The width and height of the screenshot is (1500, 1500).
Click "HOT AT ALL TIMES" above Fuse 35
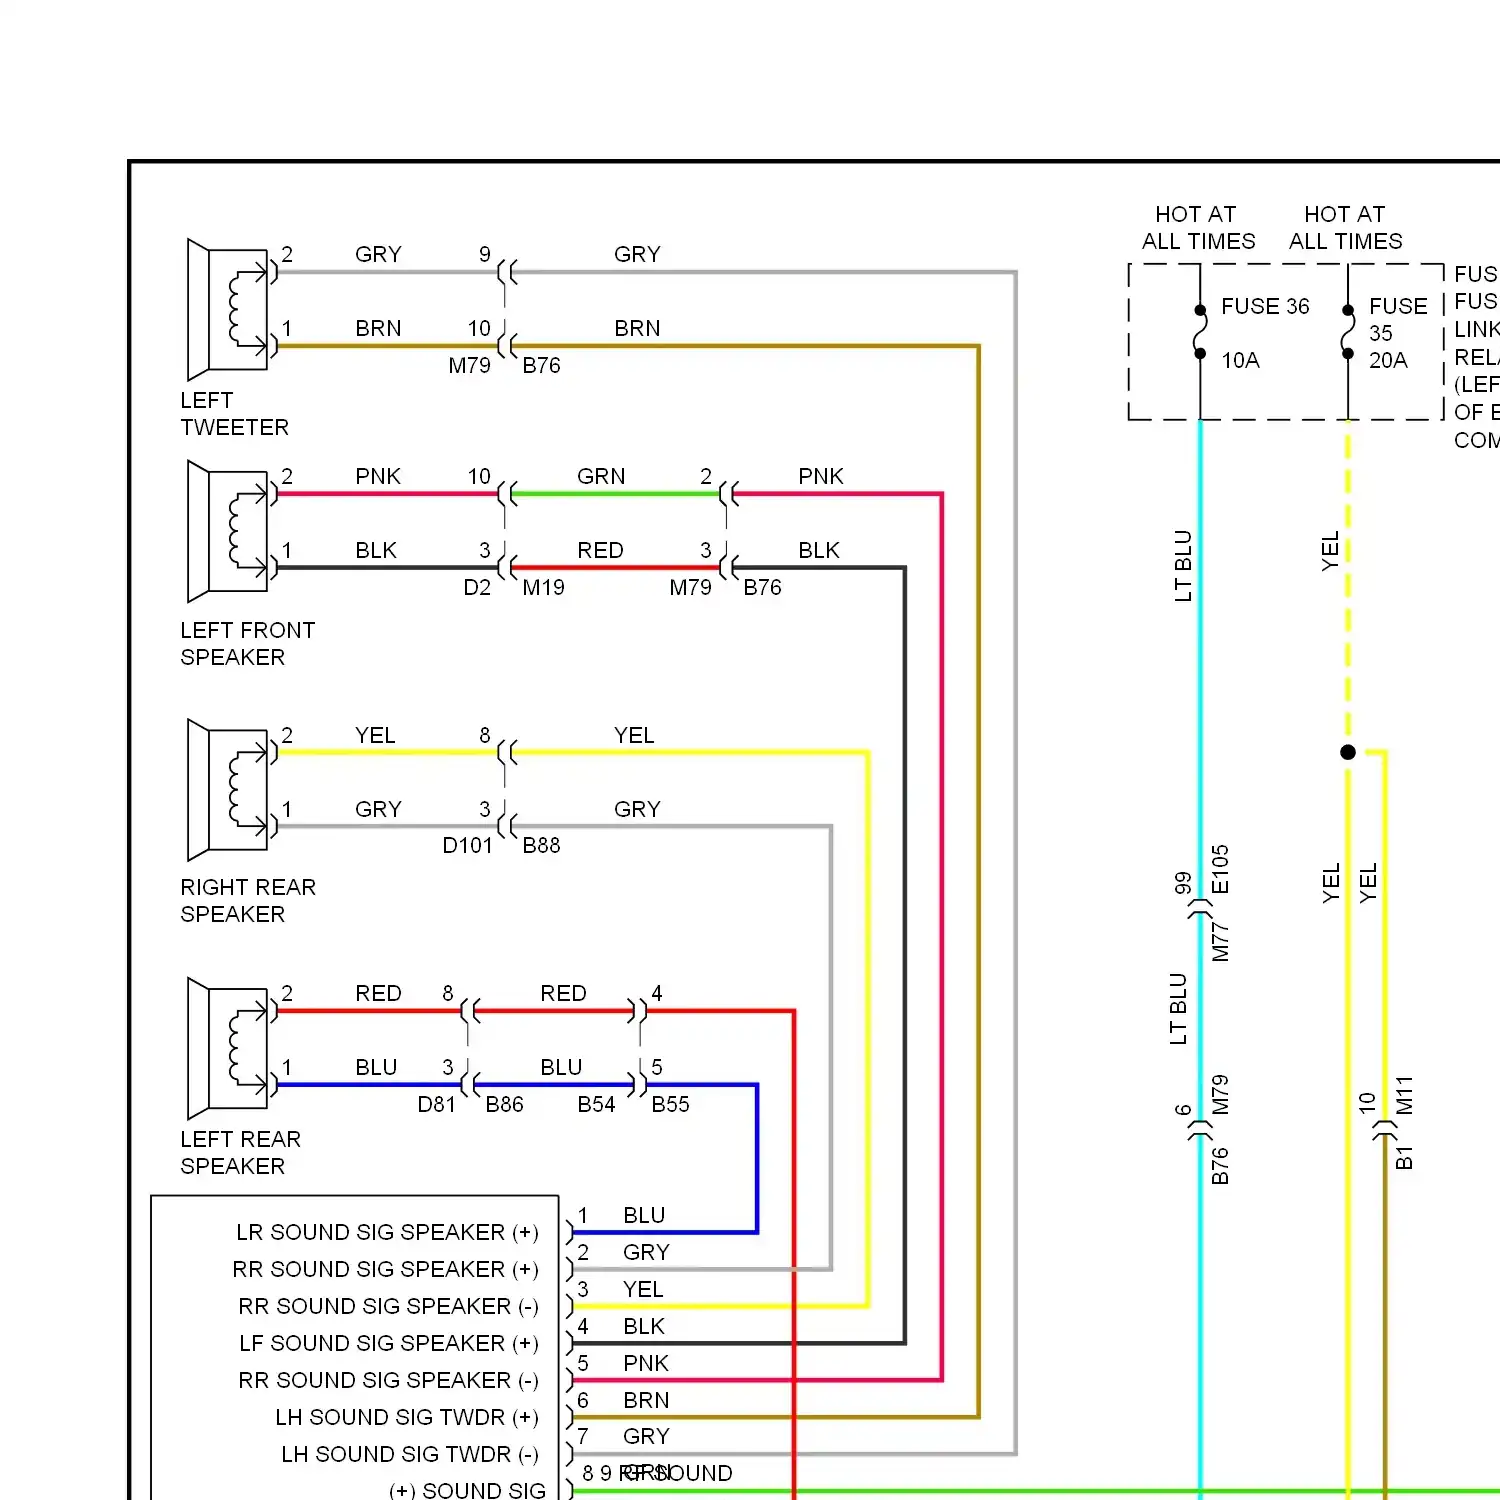1345,228
